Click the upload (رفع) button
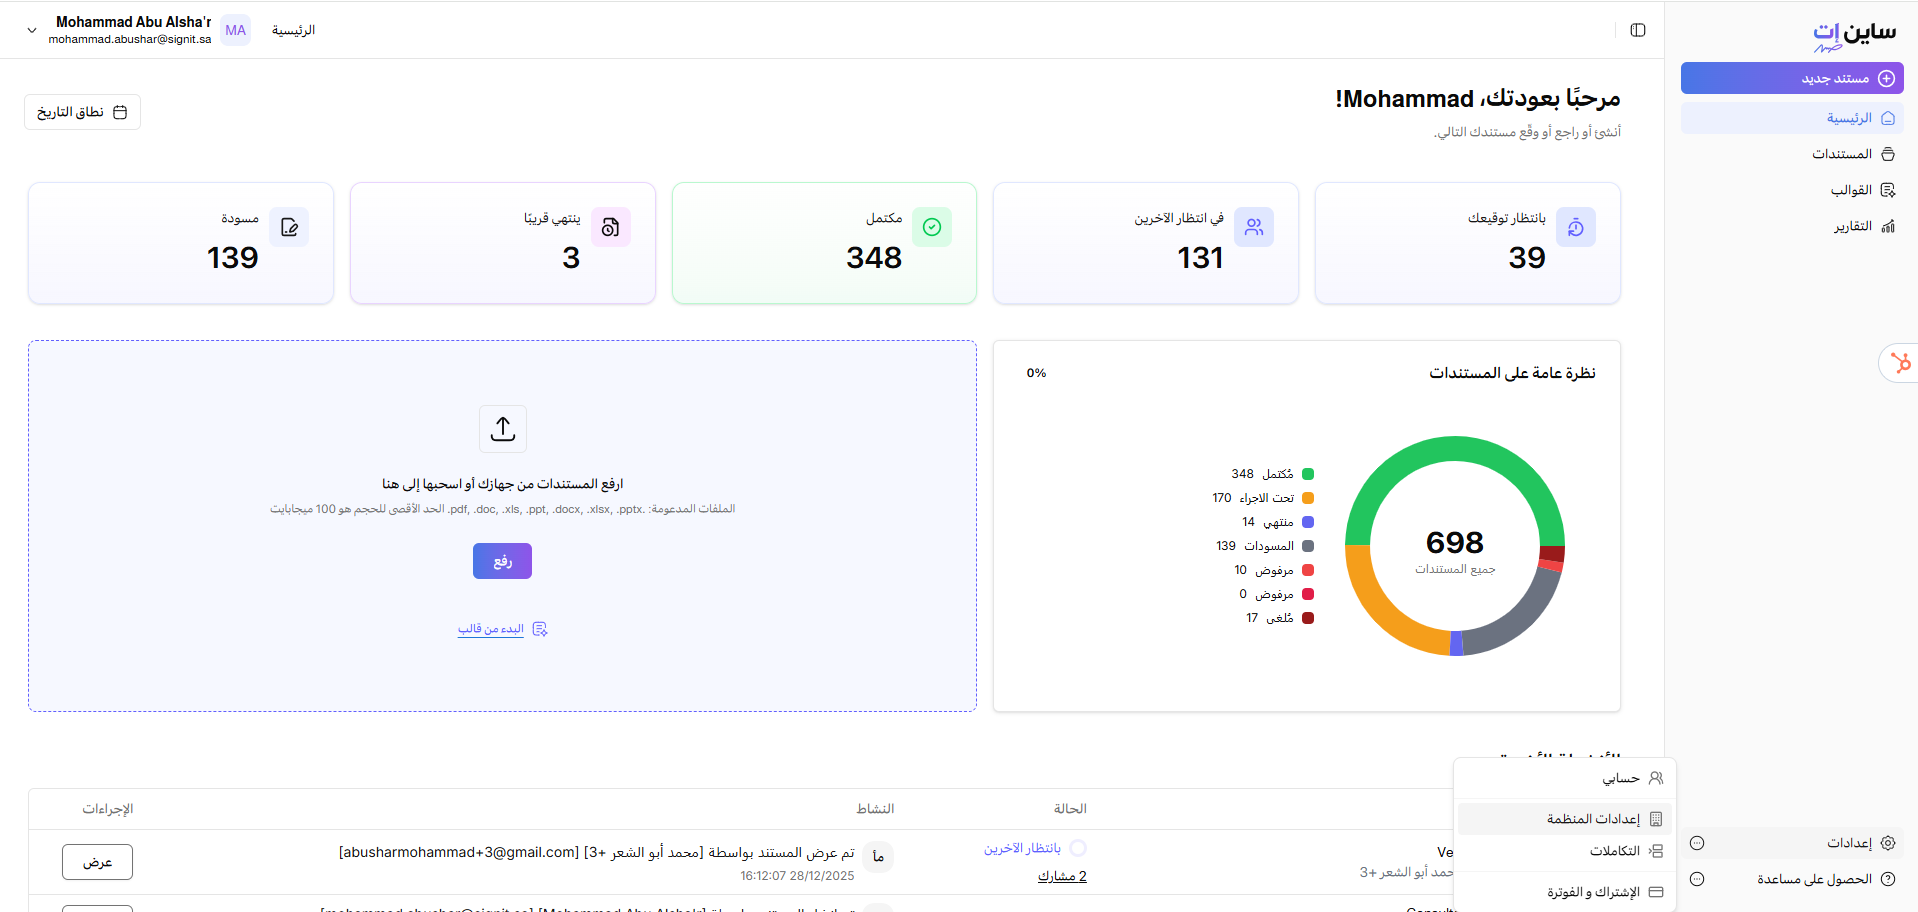Image resolution: width=1918 pixels, height=912 pixels. [x=502, y=561]
